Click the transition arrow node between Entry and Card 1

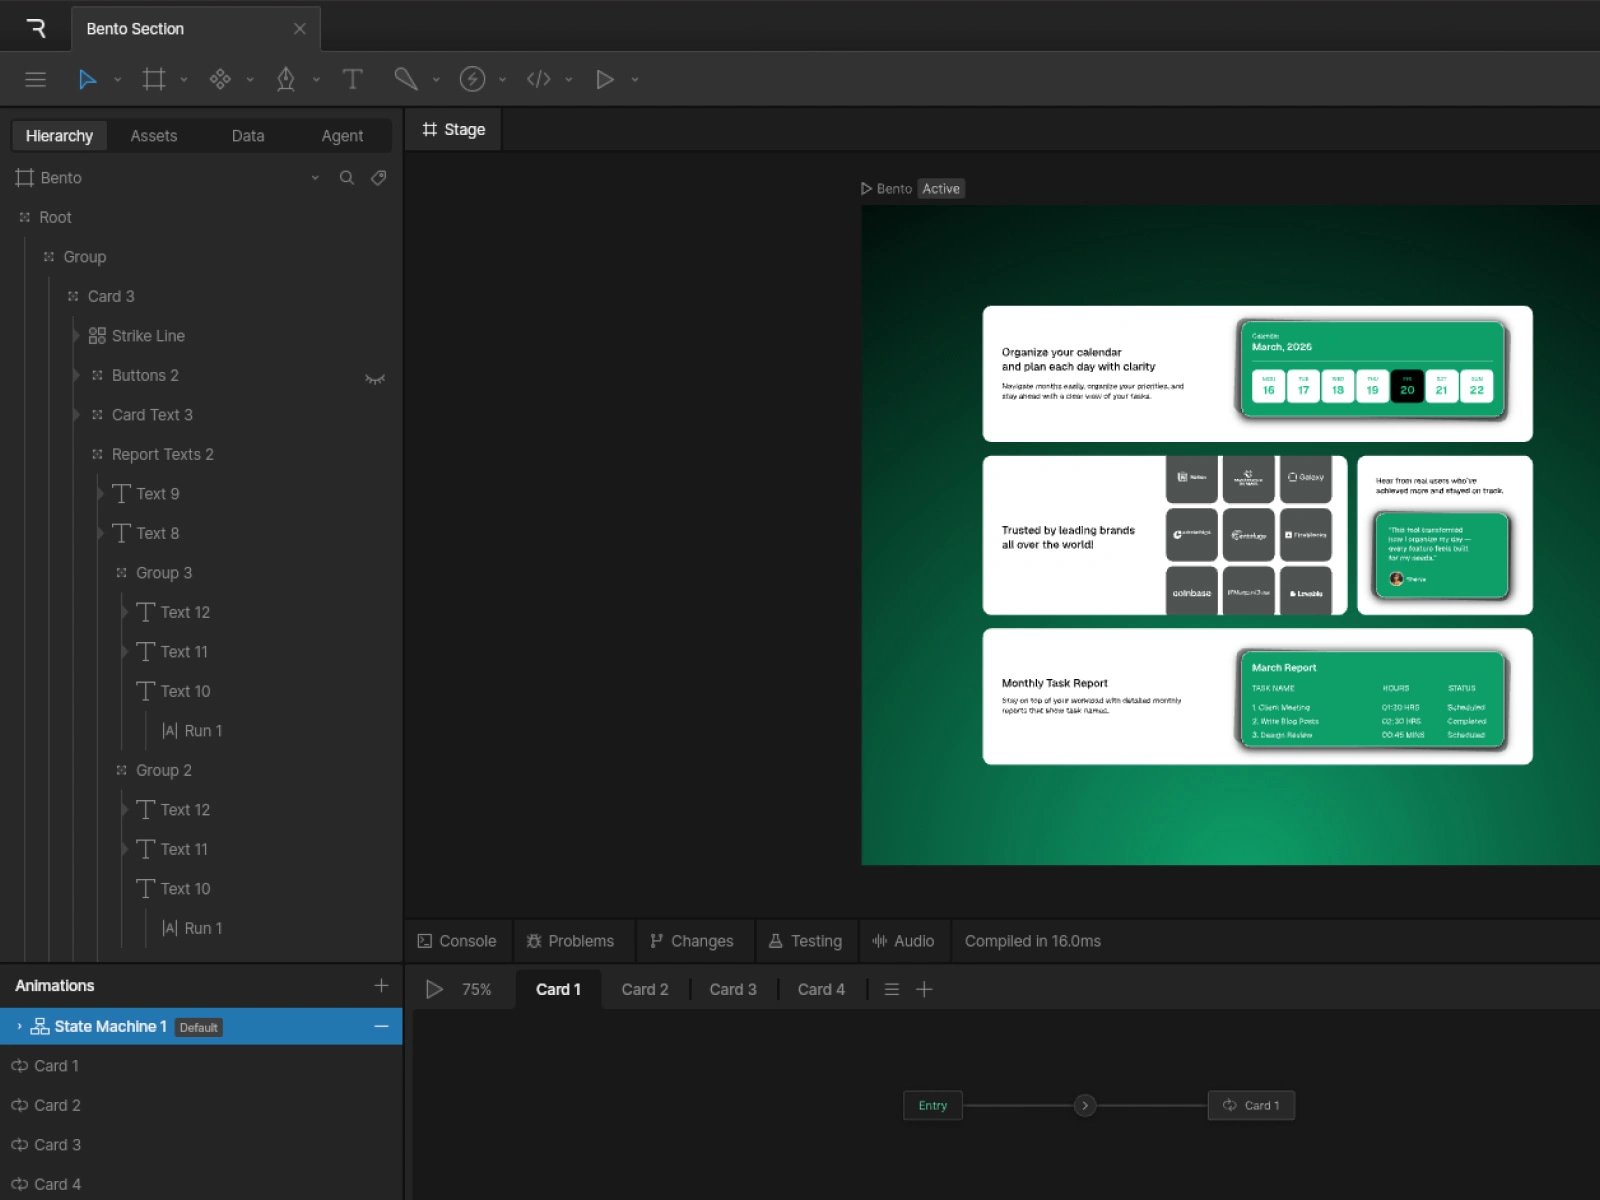point(1085,1105)
